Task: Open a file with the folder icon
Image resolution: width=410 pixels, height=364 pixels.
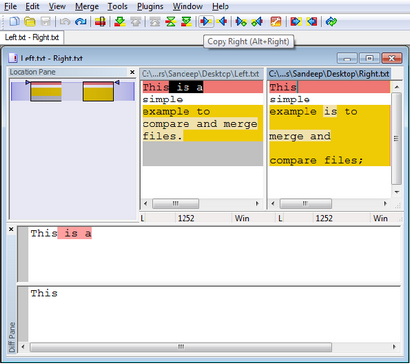Action: [30, 22]
